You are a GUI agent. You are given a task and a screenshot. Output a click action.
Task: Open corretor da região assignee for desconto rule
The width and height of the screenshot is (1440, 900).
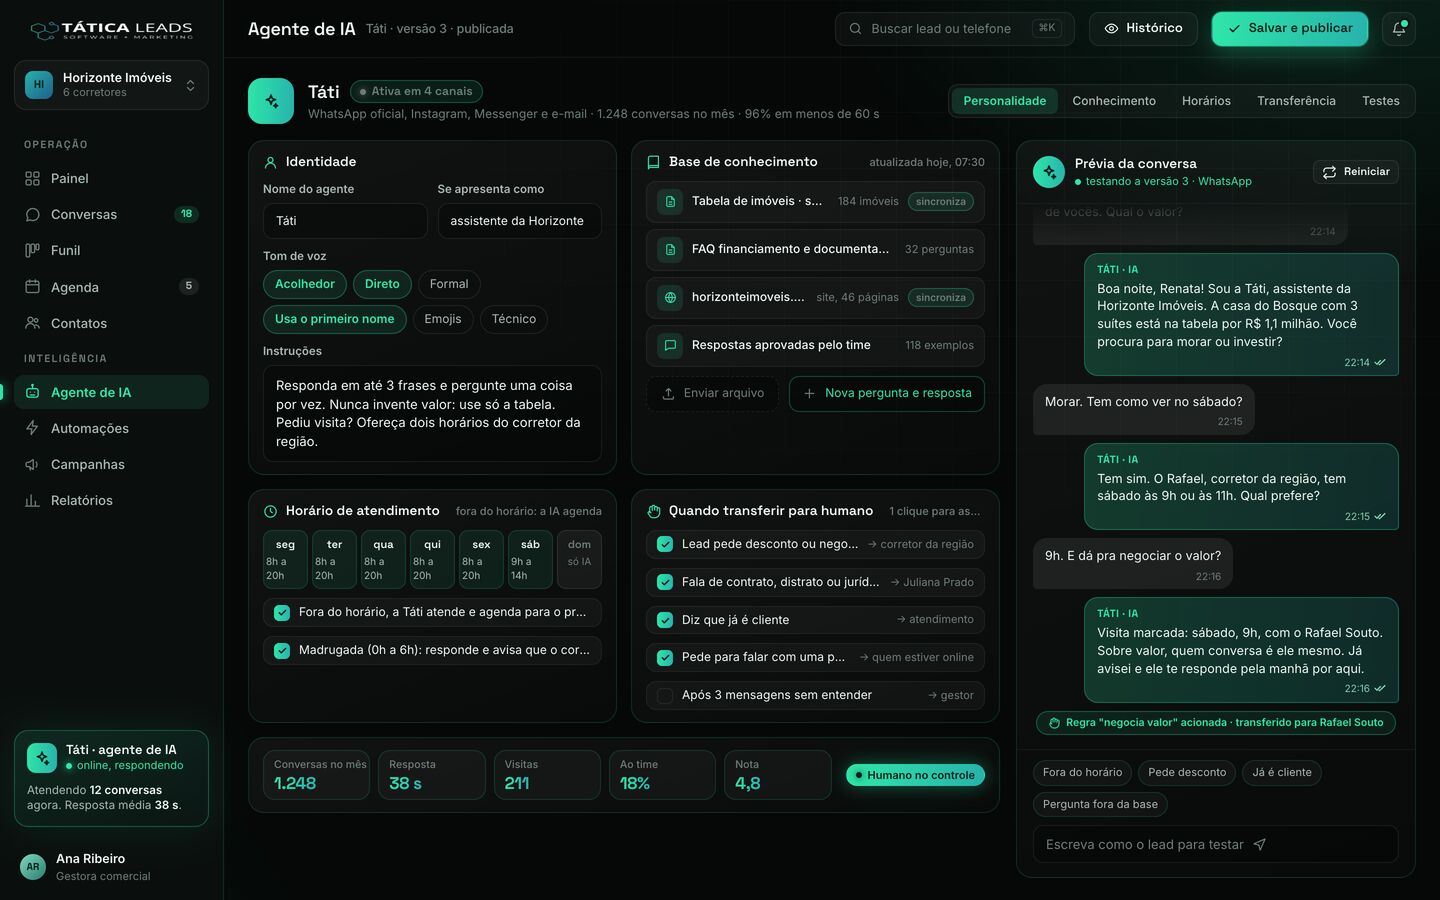pos(921,544)
